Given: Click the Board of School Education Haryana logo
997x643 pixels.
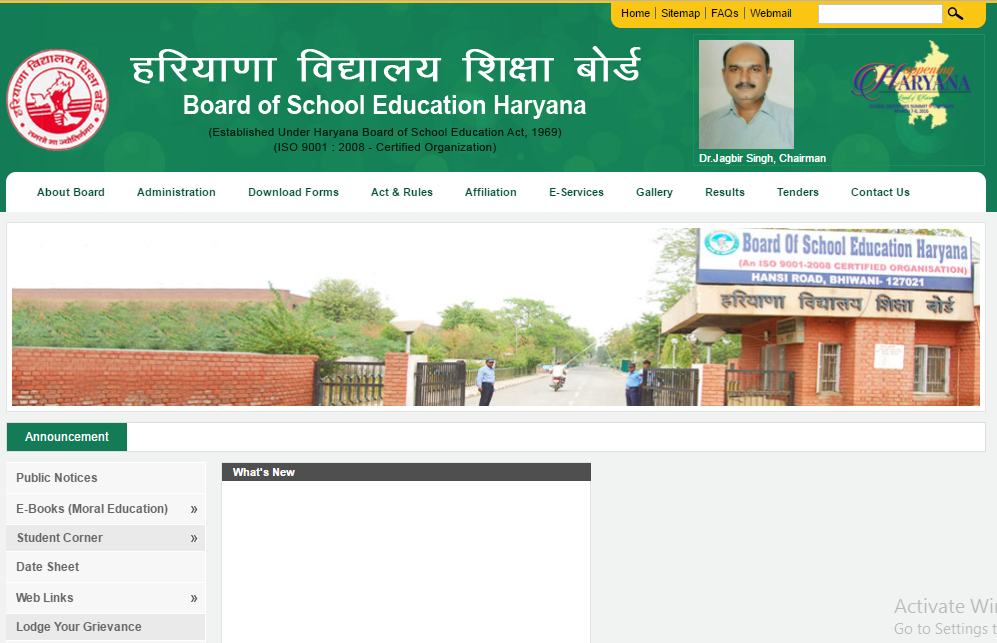Looking at the screenshot, I should [57, 99].
